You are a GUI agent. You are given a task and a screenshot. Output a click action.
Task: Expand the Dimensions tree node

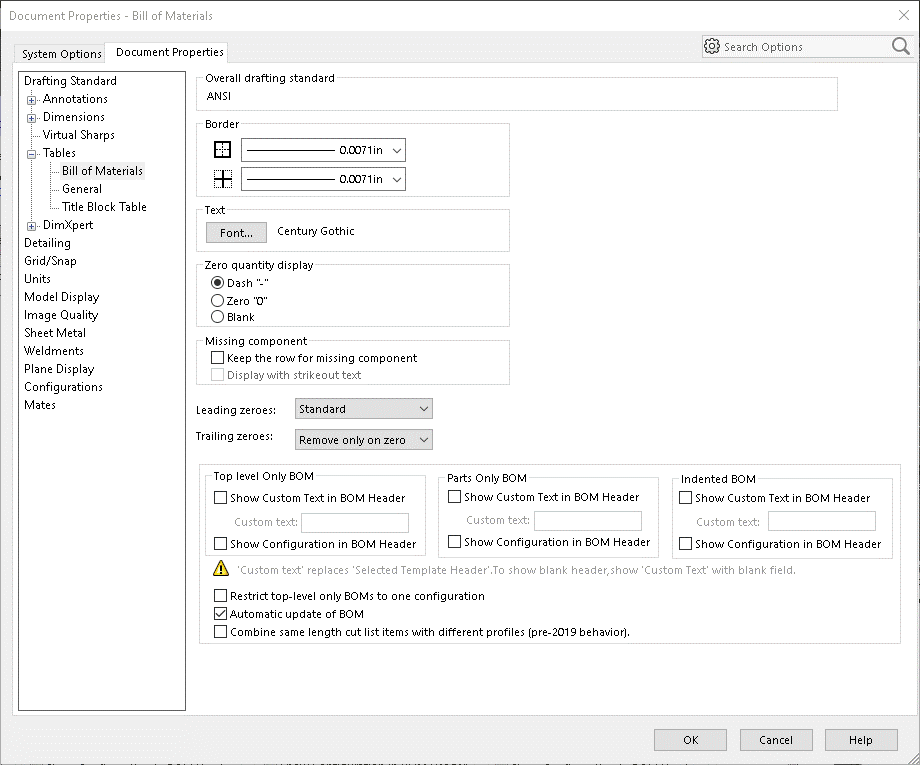point(31,118)
